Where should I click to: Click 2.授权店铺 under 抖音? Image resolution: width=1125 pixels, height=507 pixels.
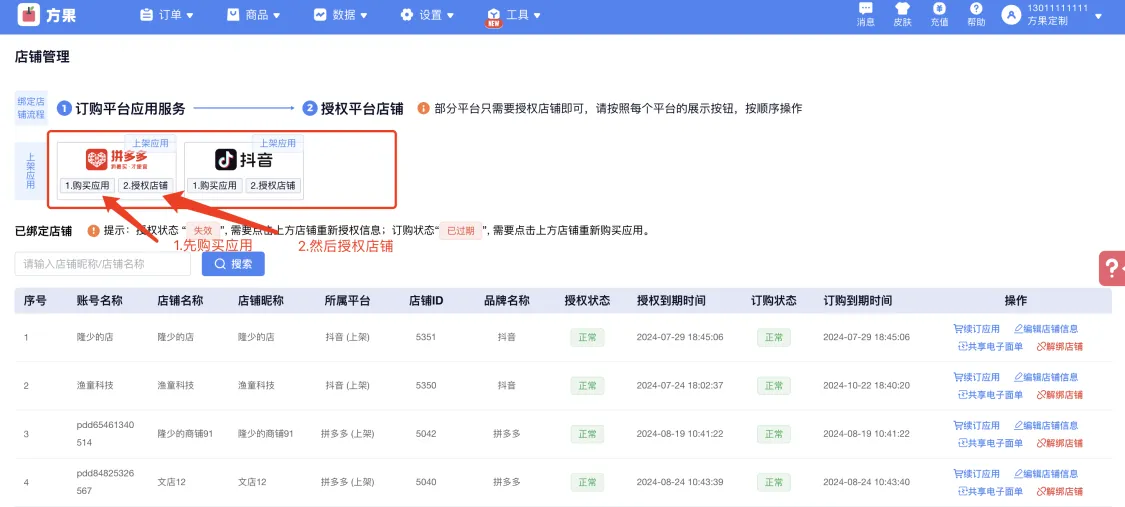(x=272, y=185)
